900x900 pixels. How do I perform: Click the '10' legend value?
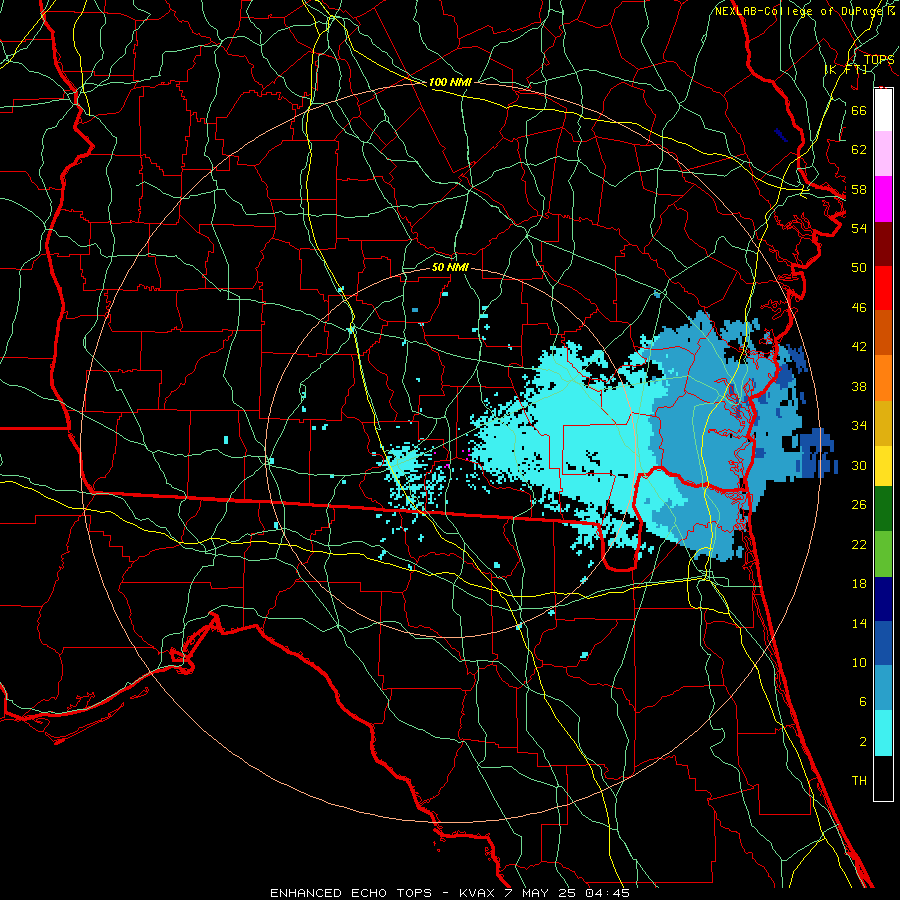point(859,663)
